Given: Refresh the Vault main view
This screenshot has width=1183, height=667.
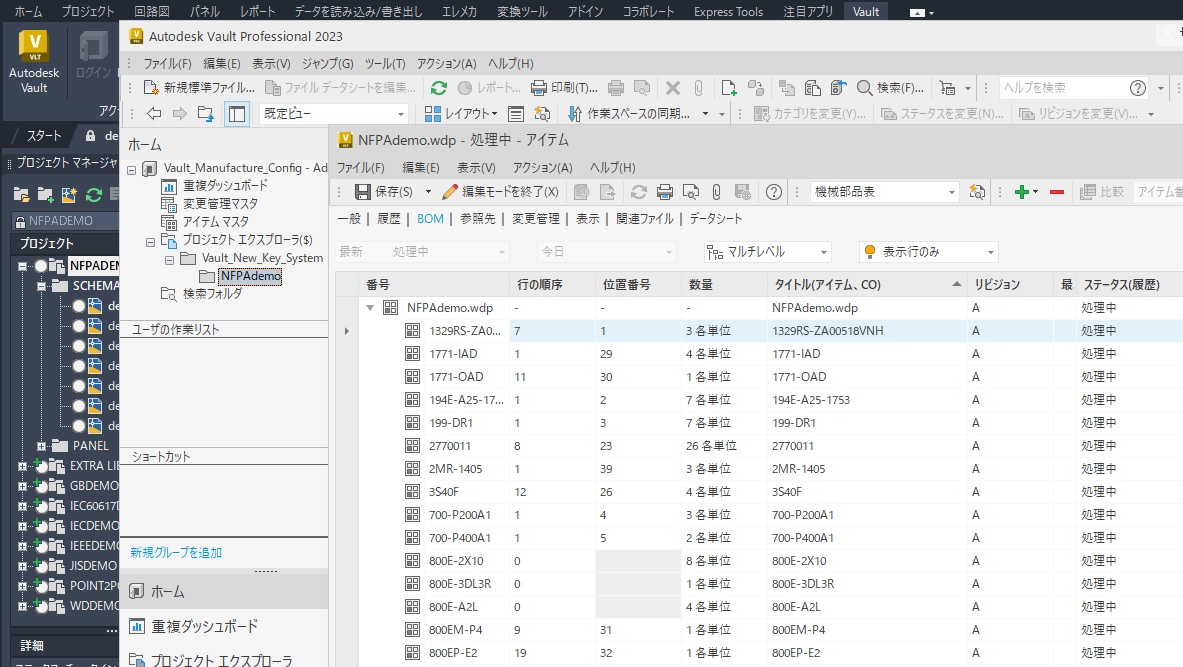Looking at the screenshot, I should point(438,88).
